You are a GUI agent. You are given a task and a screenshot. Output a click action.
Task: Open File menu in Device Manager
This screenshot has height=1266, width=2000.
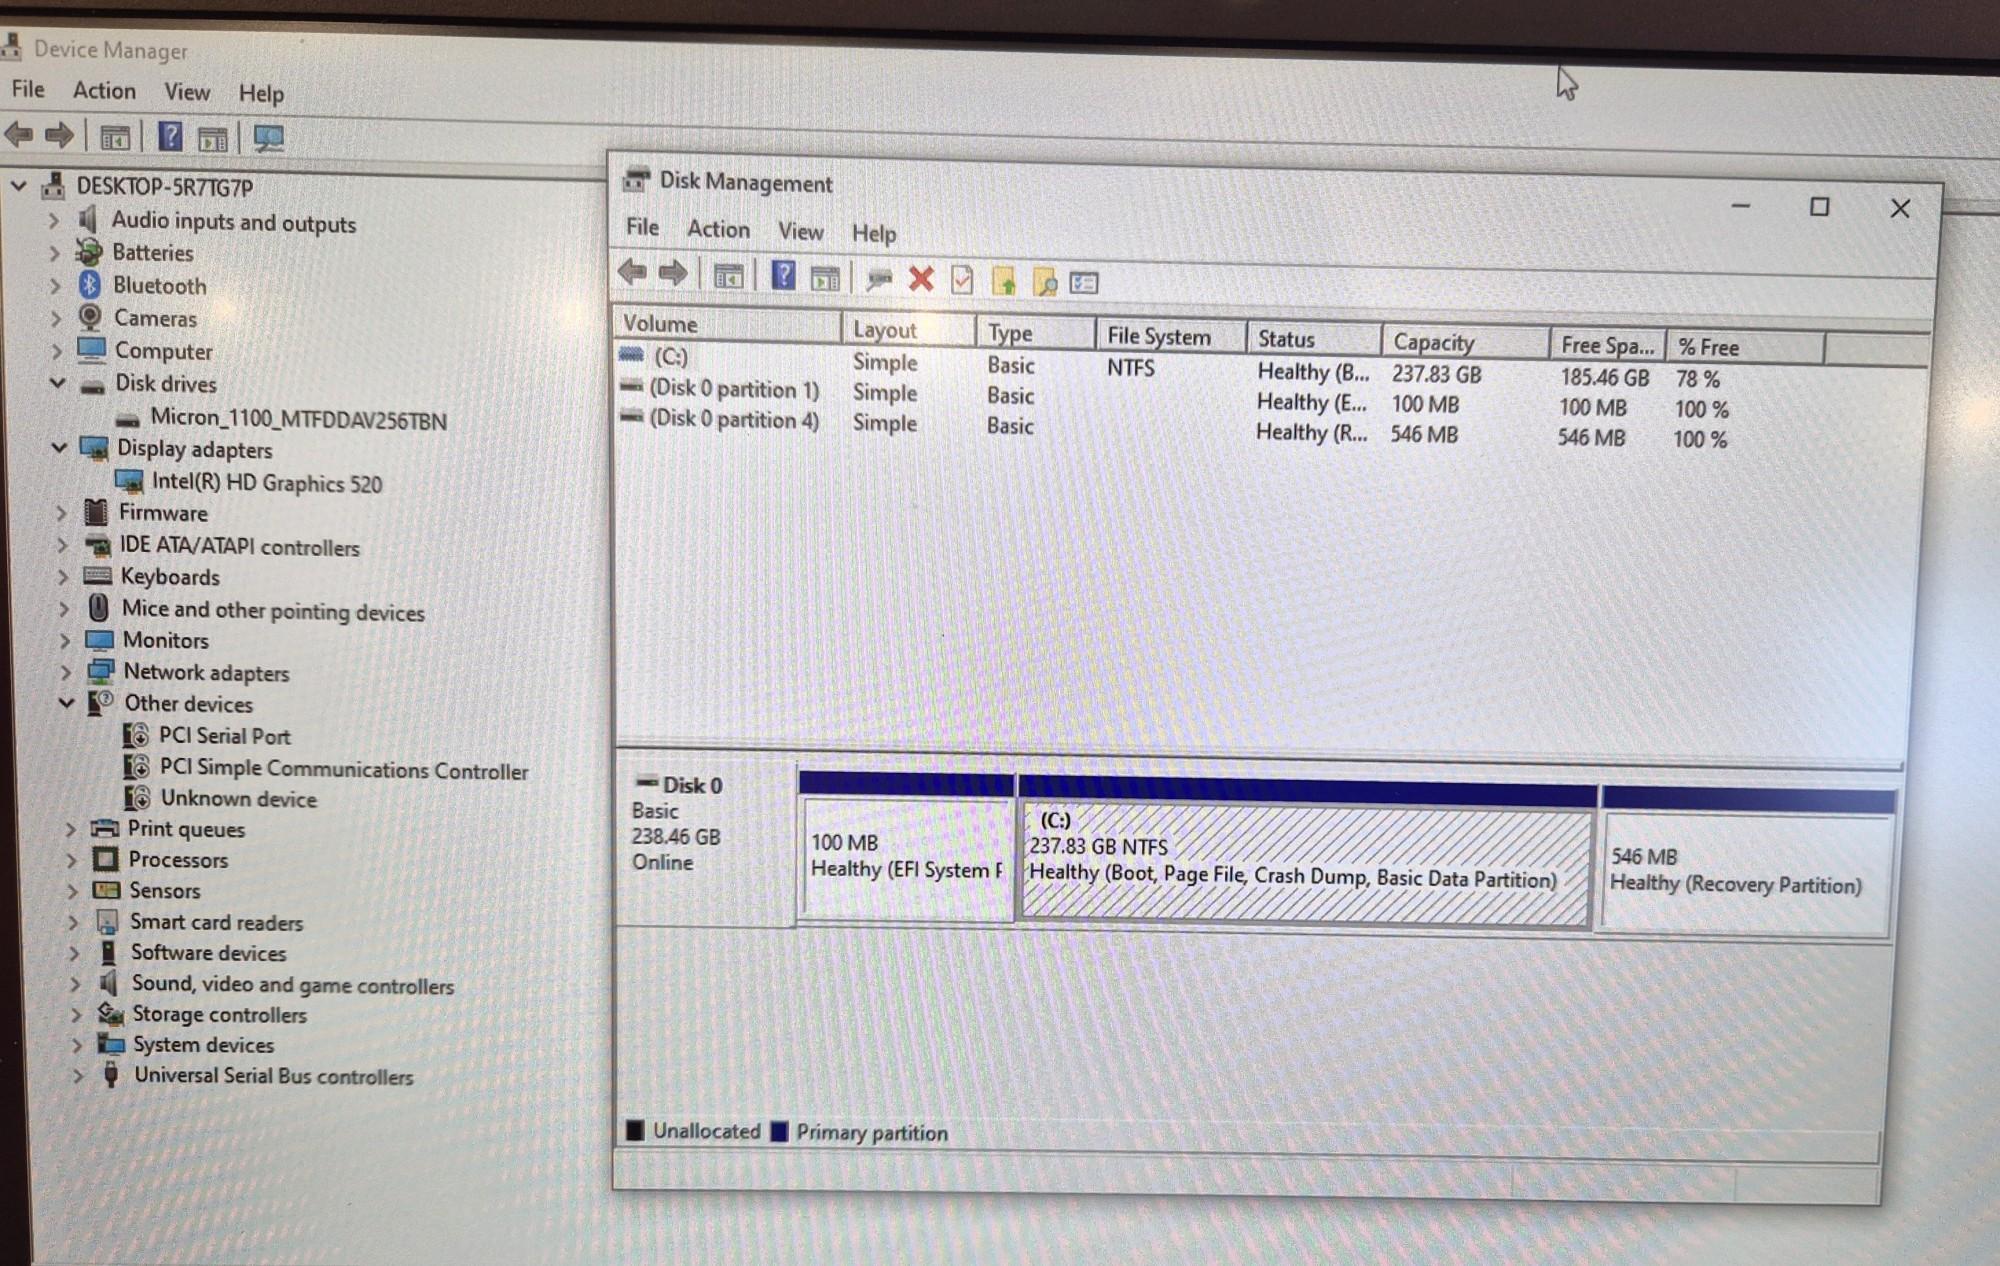pyautogui.click(x=28, y=89)
